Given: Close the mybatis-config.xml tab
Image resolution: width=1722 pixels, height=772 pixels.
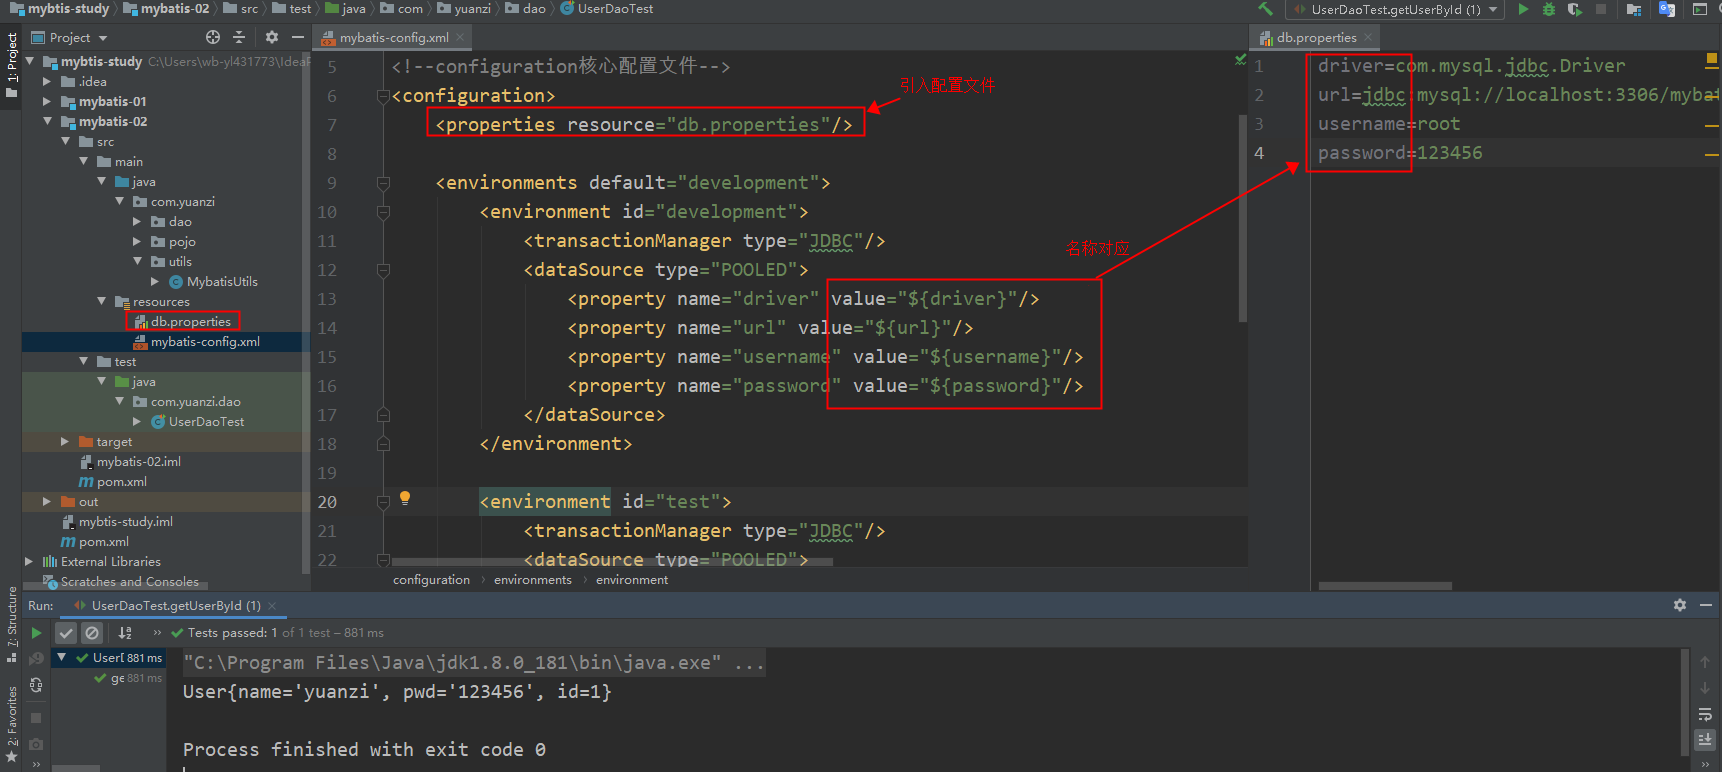Looking at the screenshot, I should click(460, 37).
